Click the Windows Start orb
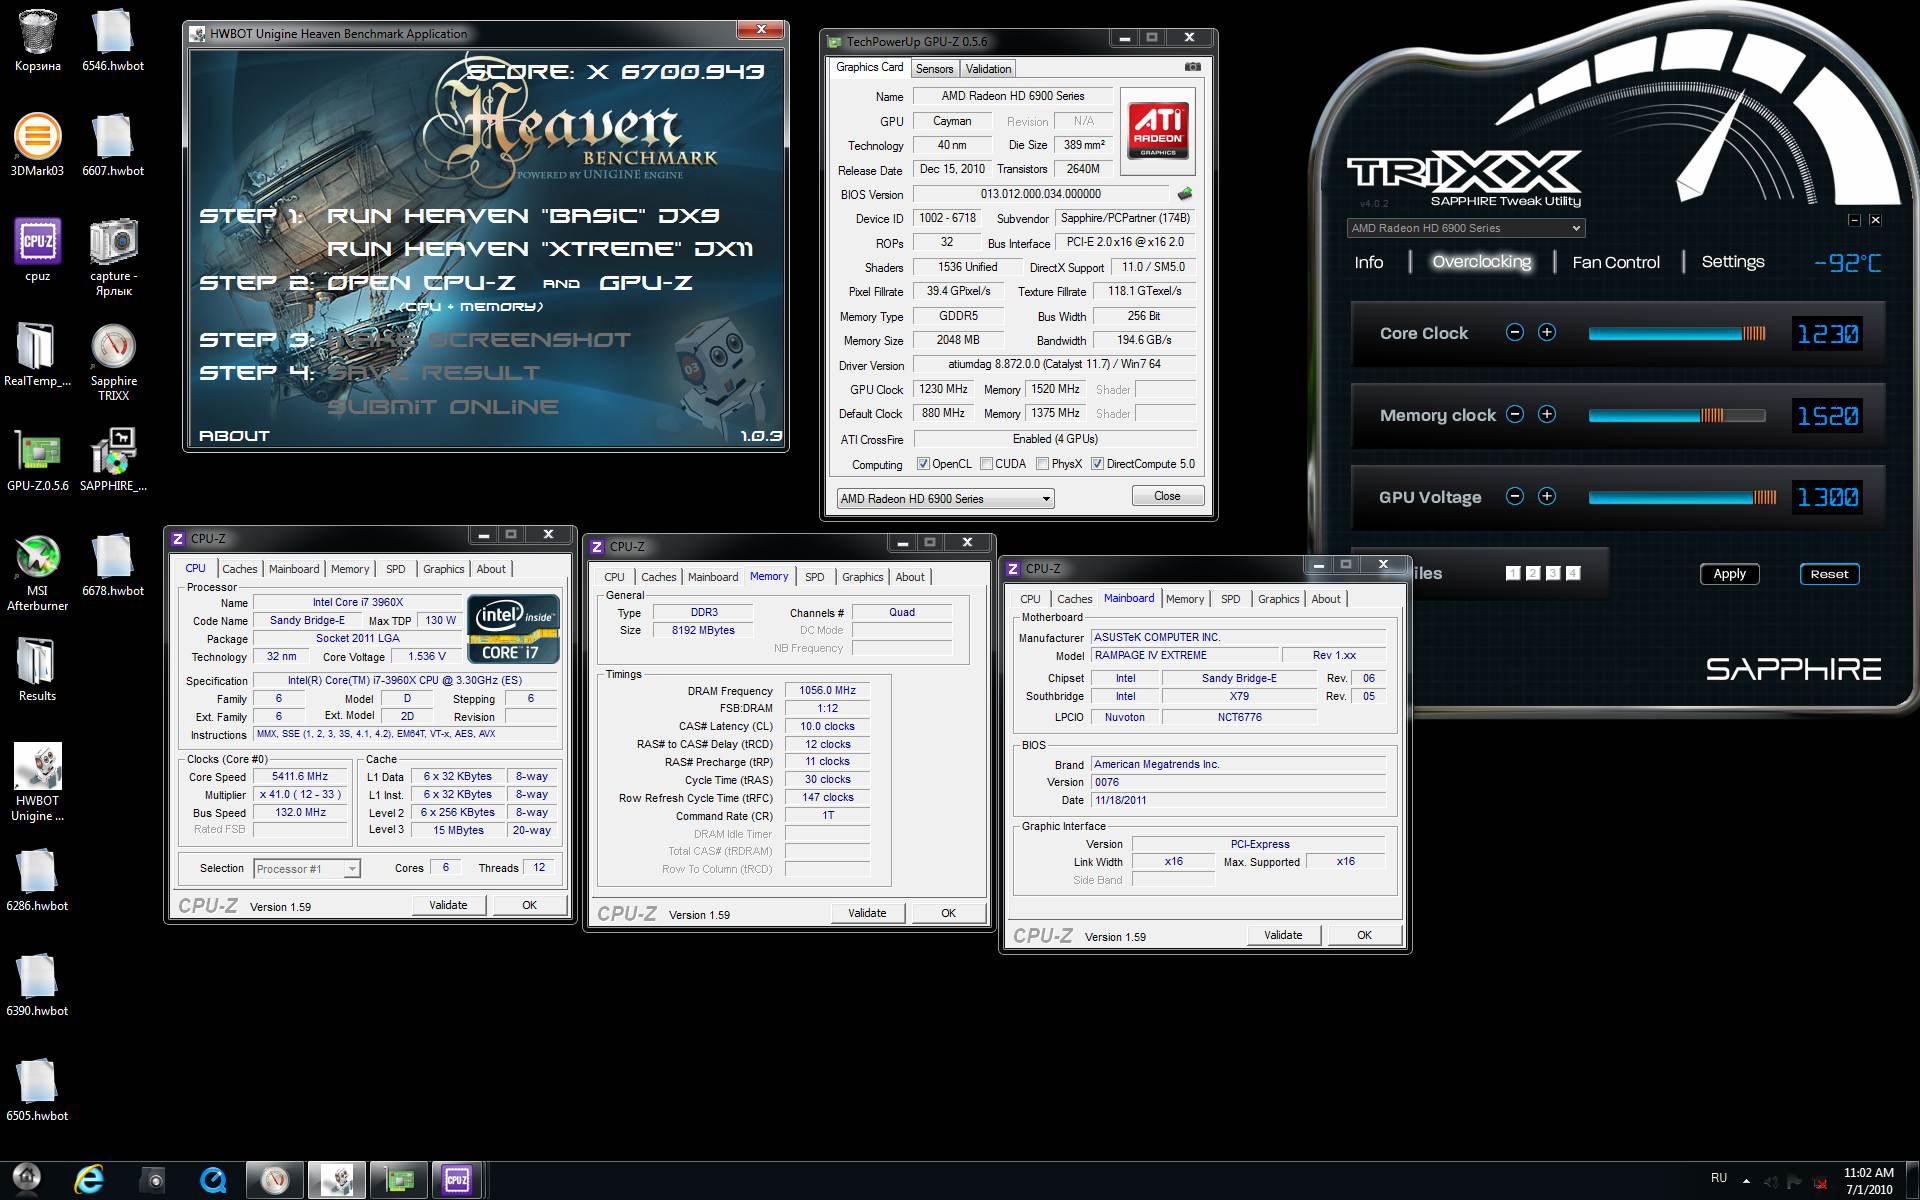1920x1200 pixels. 26,1180
